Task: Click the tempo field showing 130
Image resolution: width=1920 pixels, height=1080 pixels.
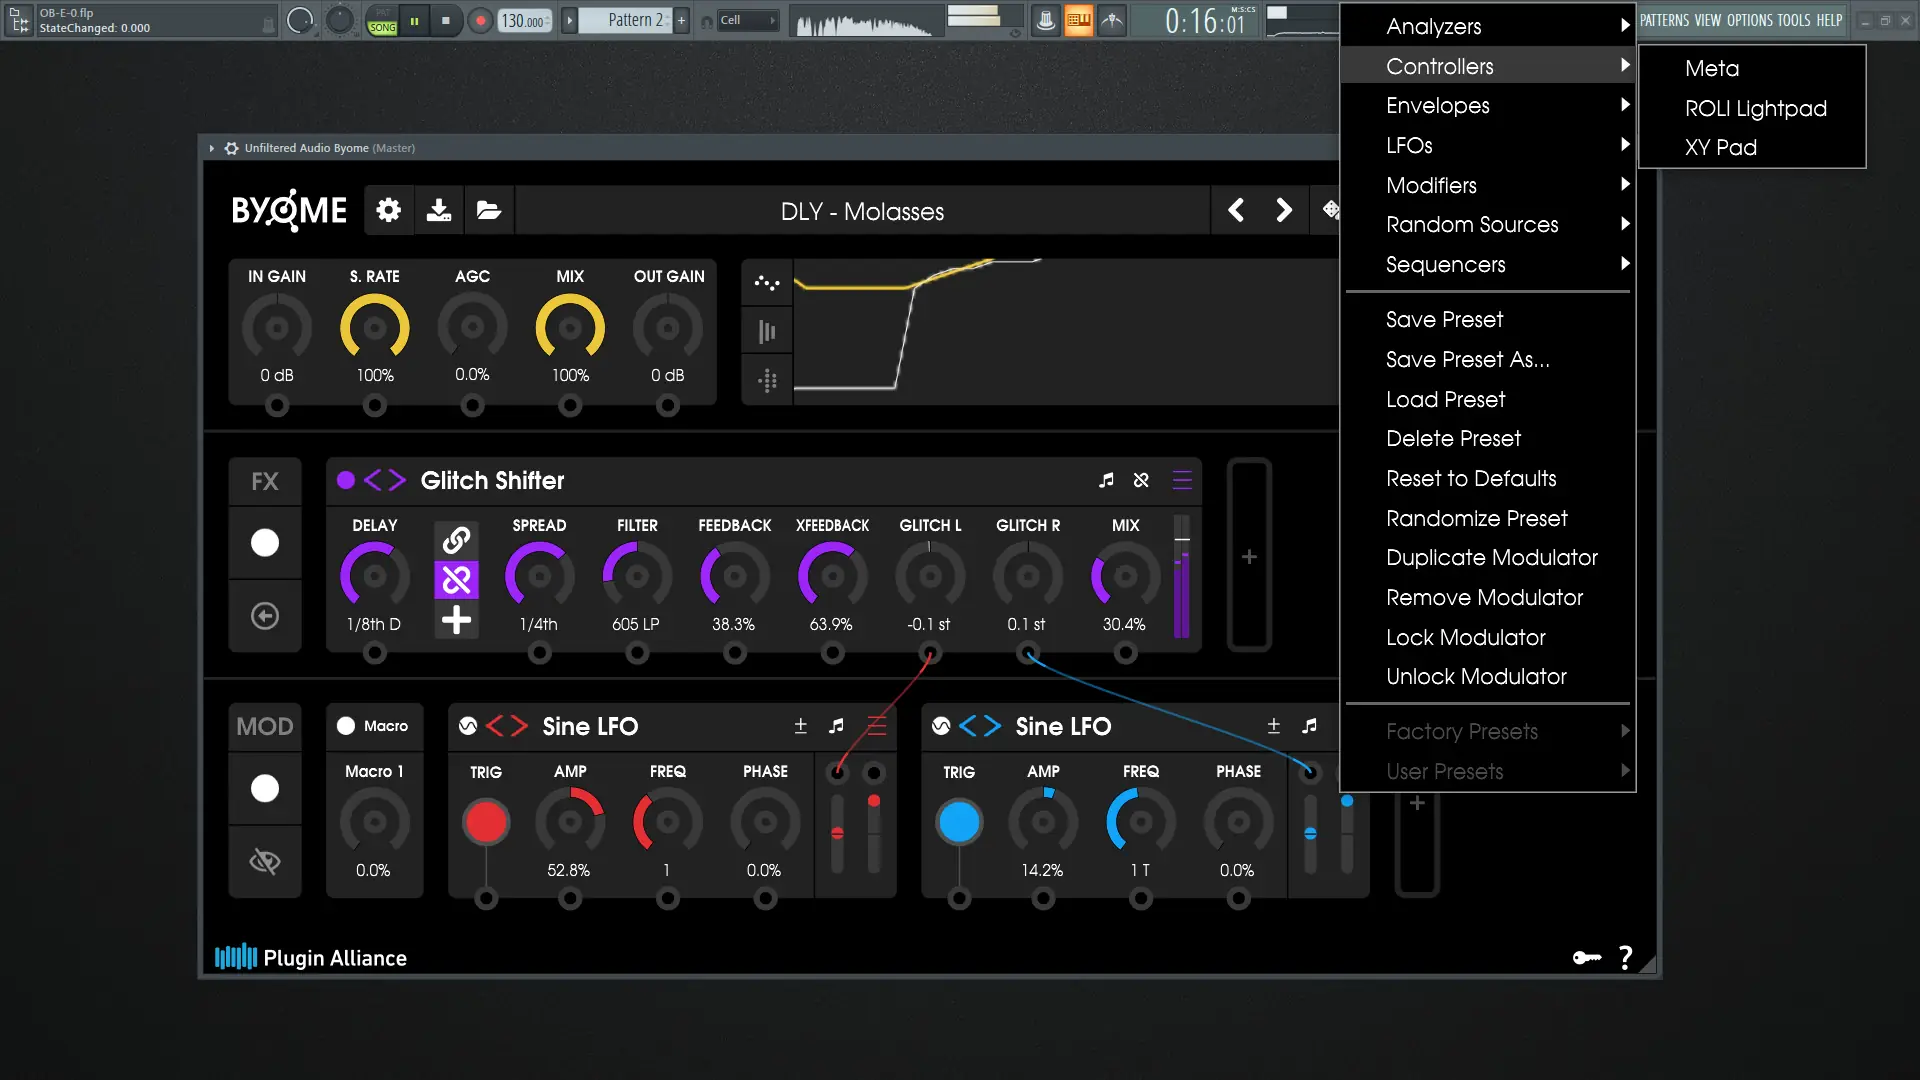Action: (522, 20)
